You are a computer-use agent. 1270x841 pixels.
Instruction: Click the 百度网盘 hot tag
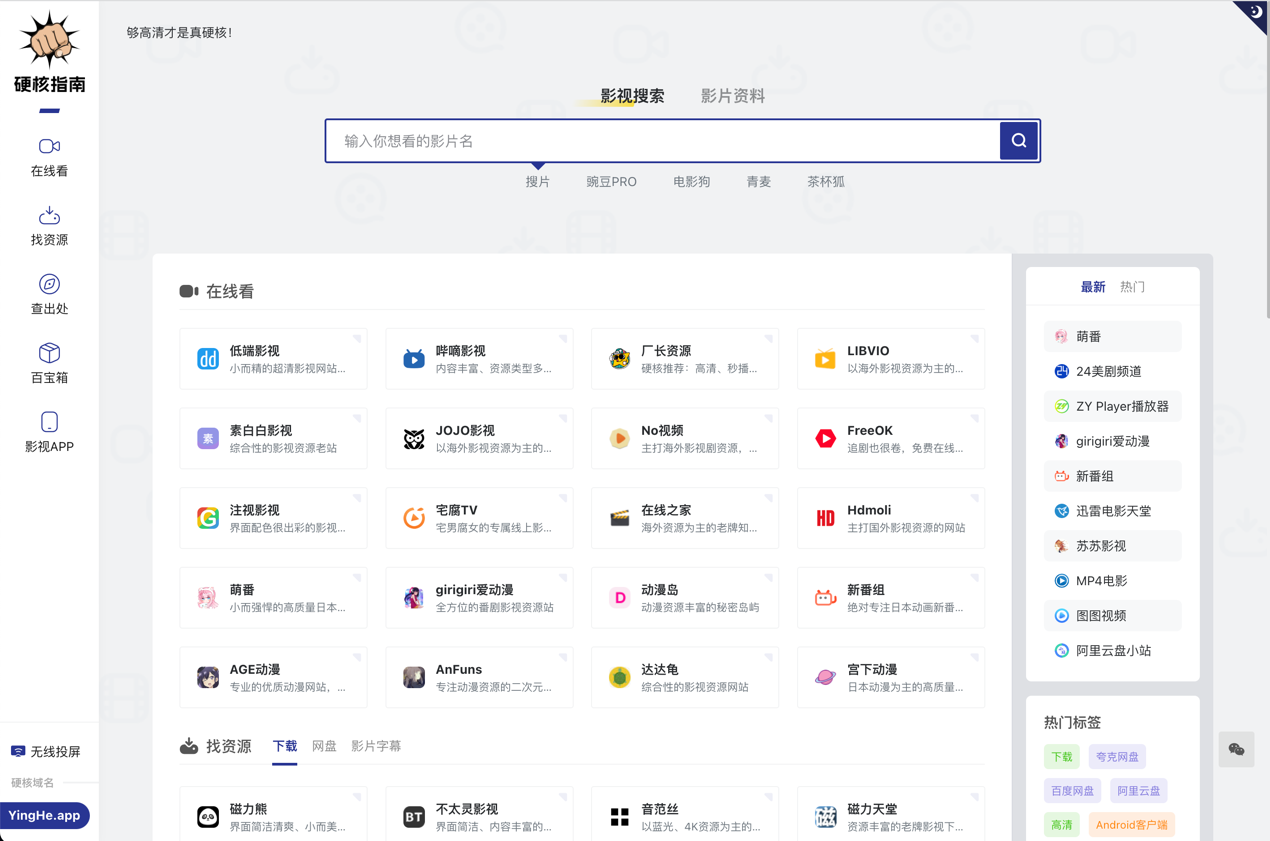point(1072,791)
